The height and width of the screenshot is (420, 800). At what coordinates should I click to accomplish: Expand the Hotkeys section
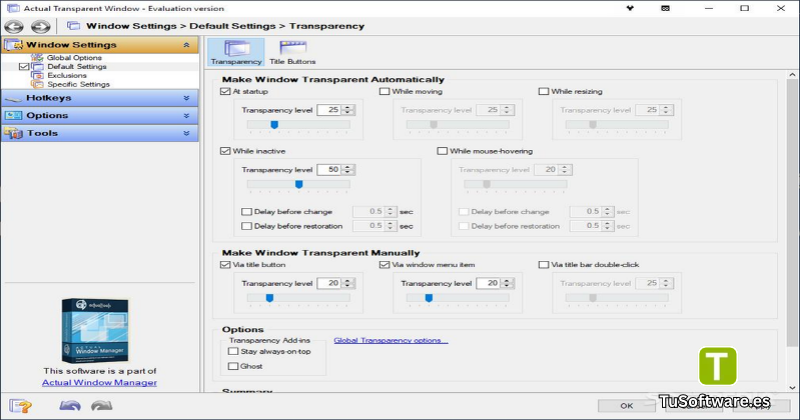pyautogui.click(x=186, y=98)
